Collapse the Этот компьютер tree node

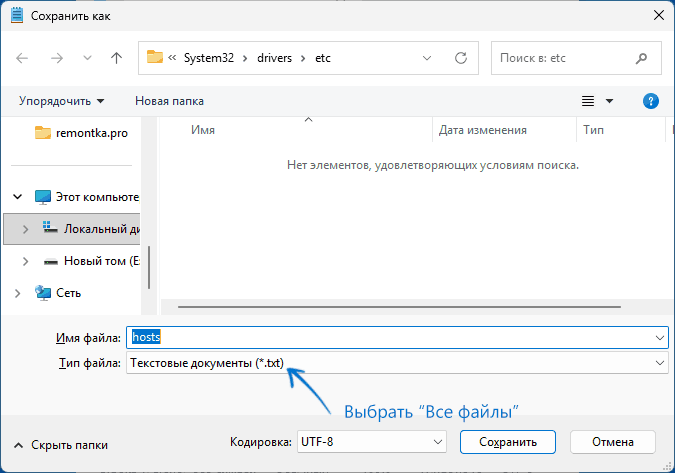pyautogui.click(x=18, y=197)
